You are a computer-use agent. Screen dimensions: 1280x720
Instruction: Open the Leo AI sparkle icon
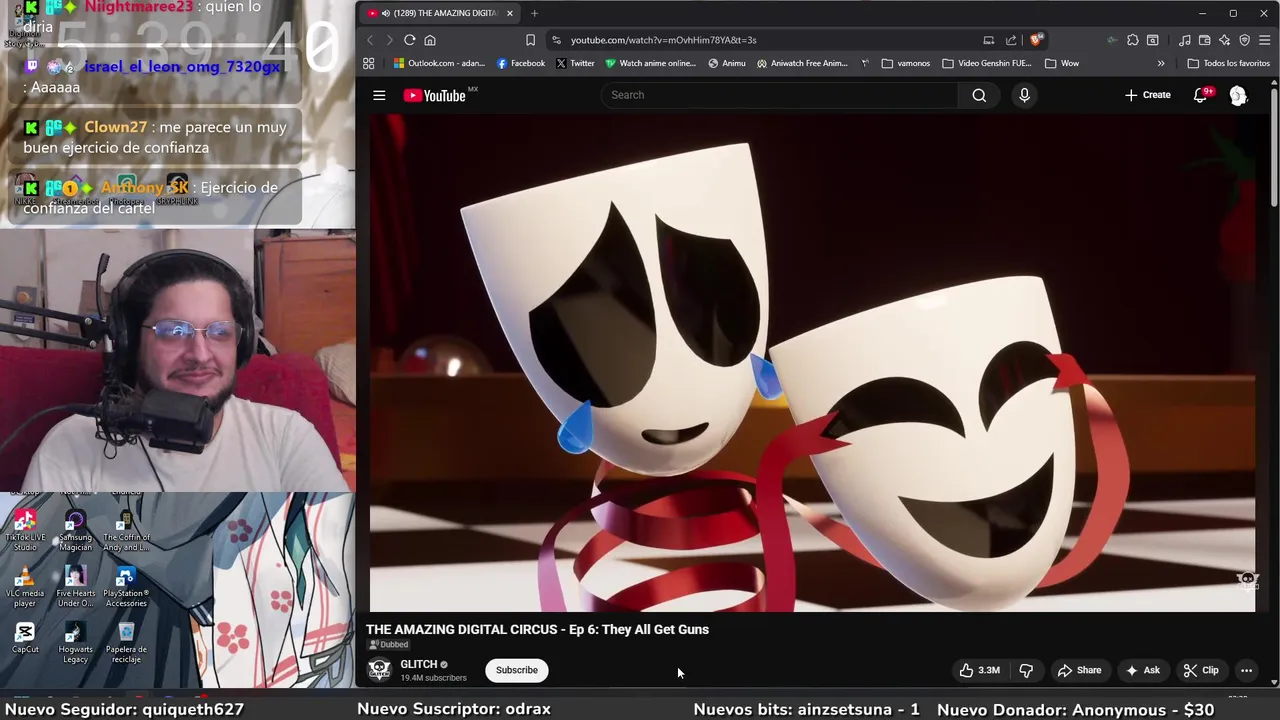[x=1224, y=40]
